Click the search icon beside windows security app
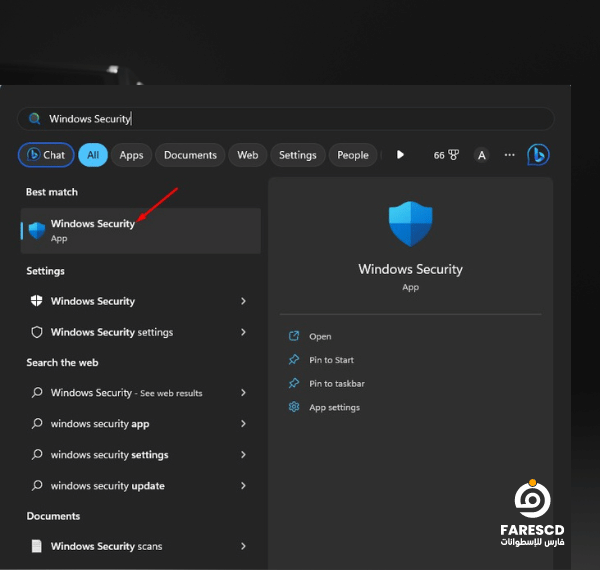 click(37, 423)
